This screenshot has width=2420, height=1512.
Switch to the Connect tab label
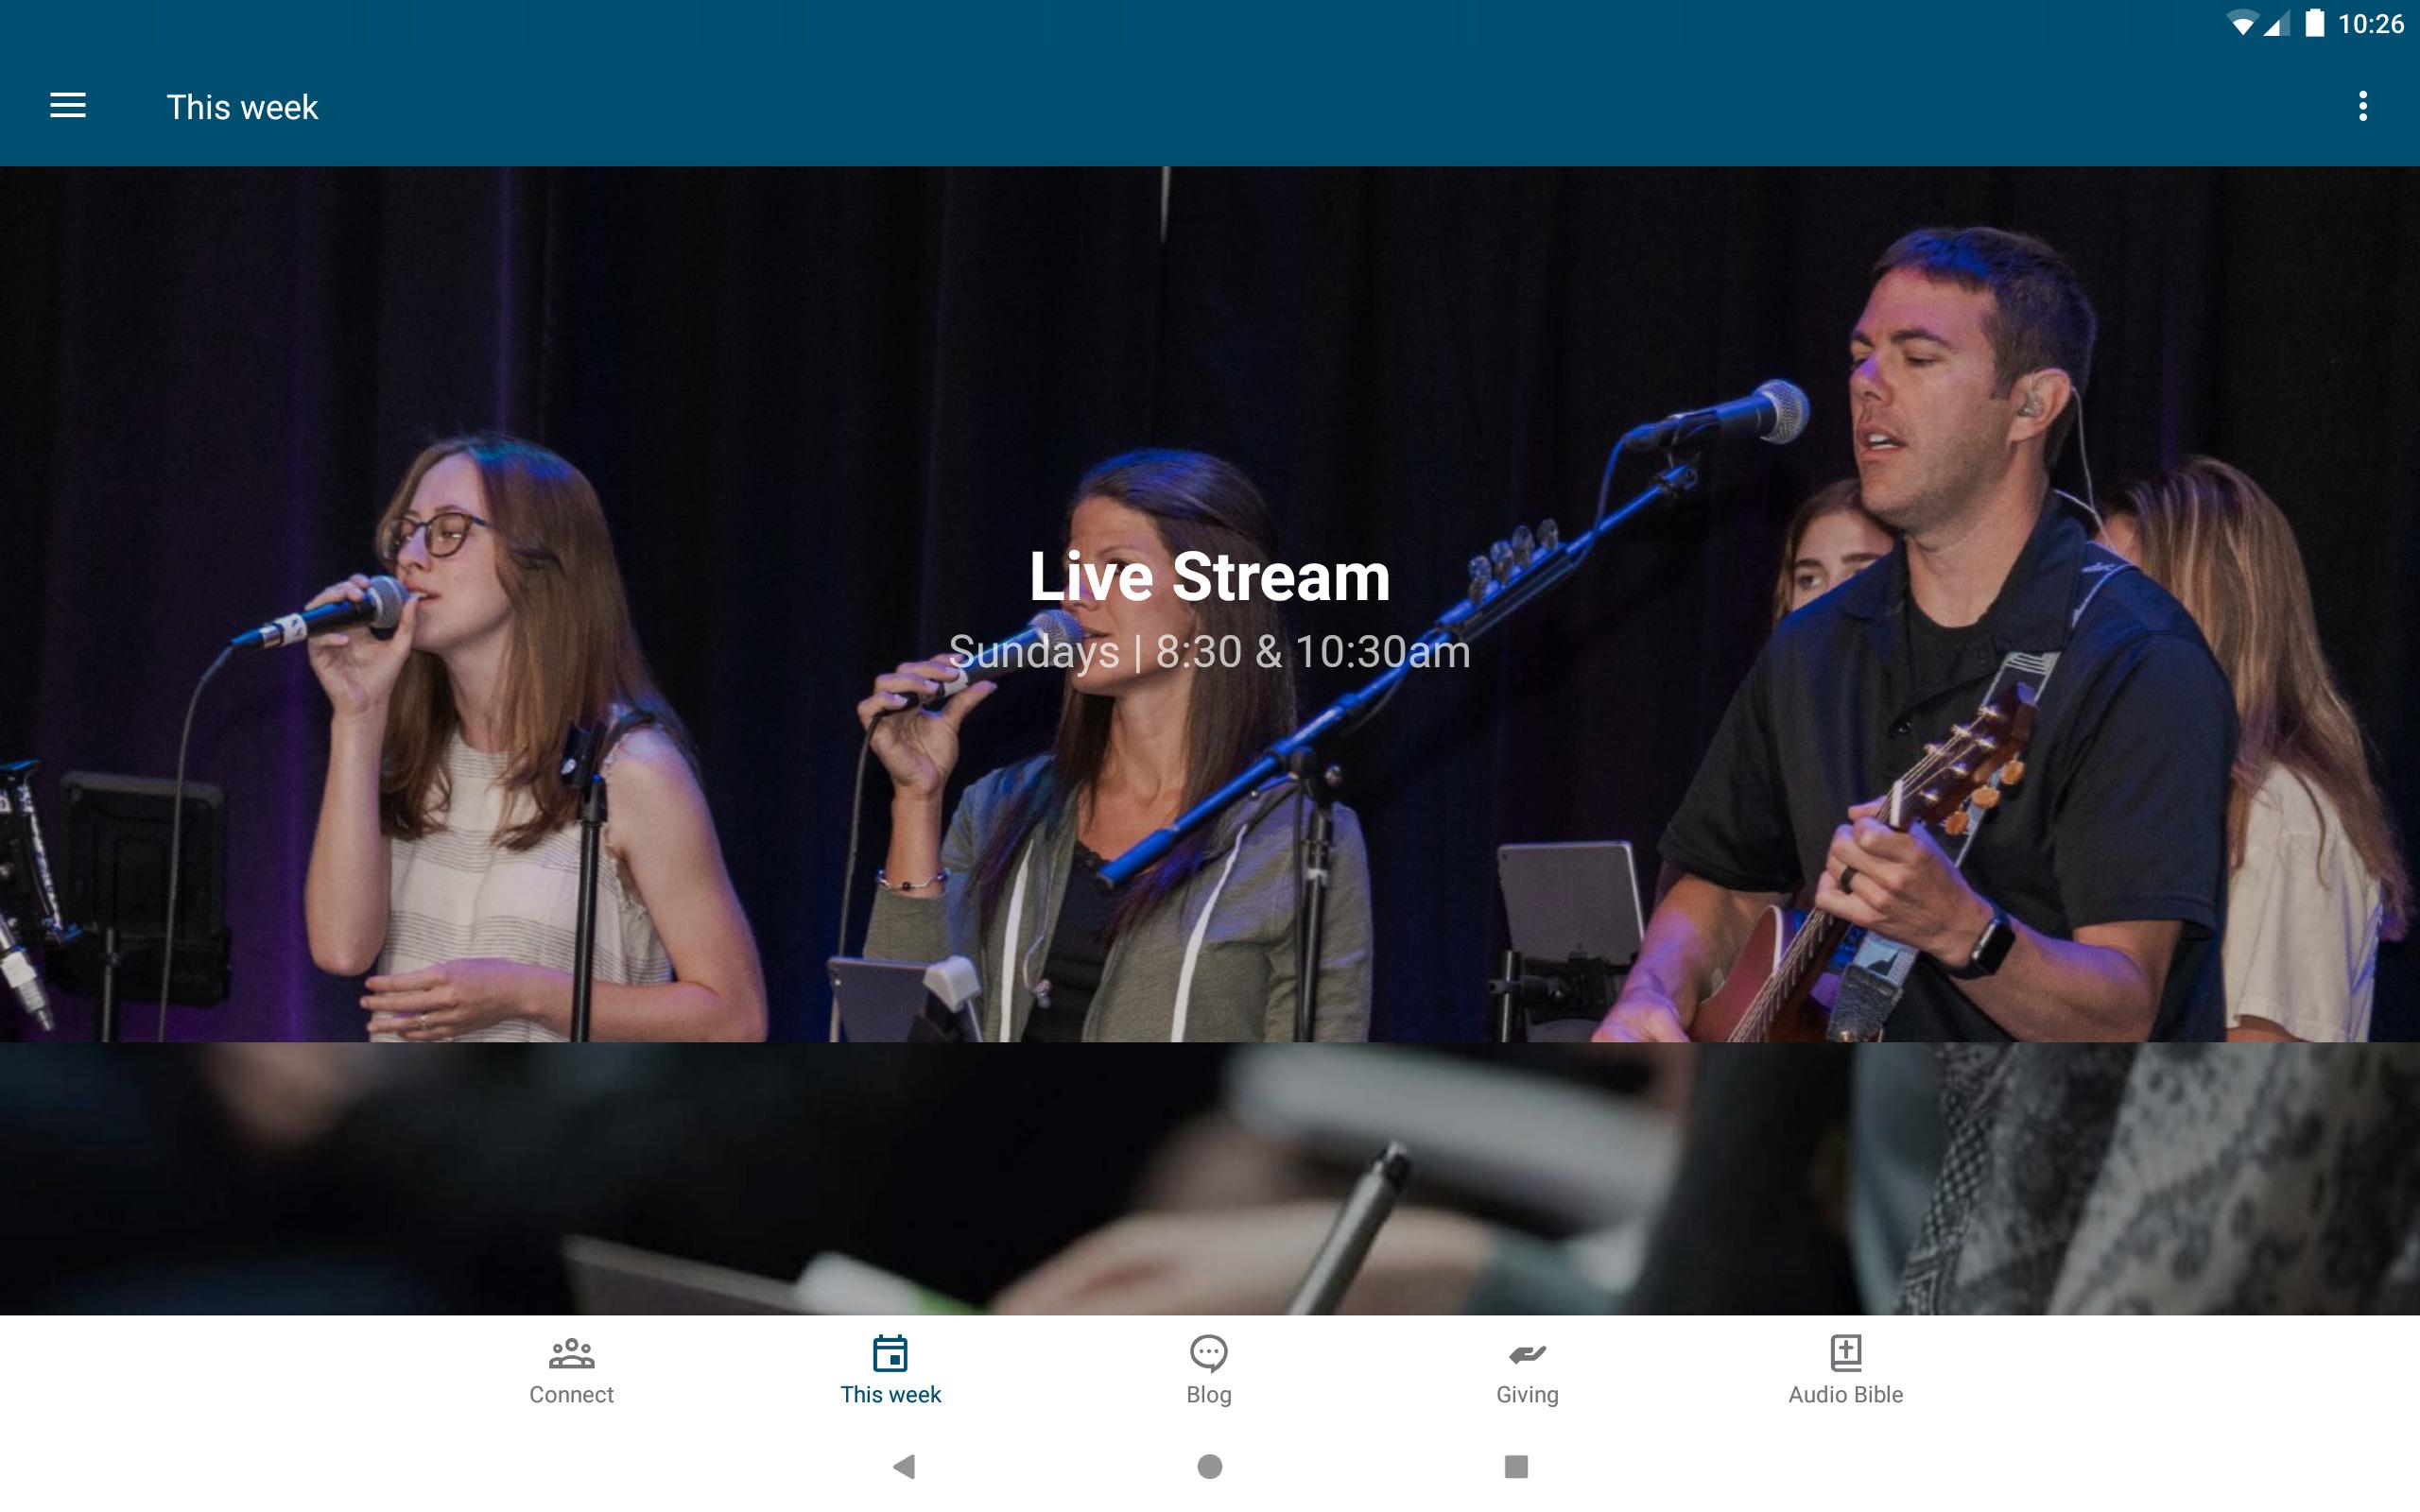(571, 1394)
